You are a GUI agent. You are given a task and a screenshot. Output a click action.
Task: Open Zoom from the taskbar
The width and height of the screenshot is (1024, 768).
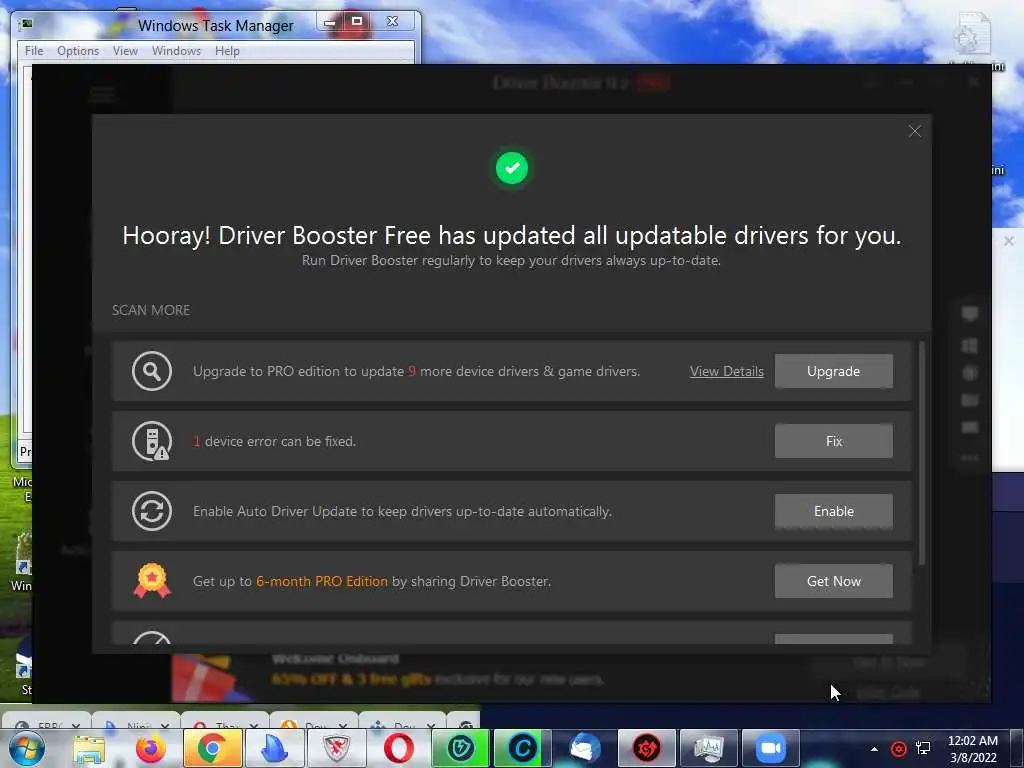[770, 748]
